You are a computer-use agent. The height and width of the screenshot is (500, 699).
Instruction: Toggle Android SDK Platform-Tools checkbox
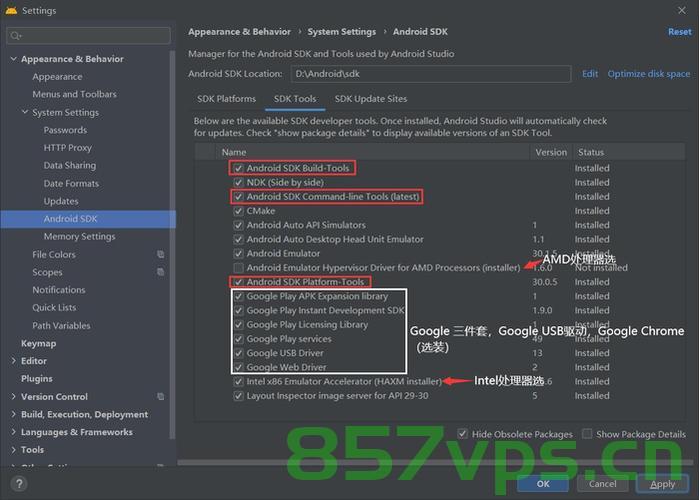238,282
